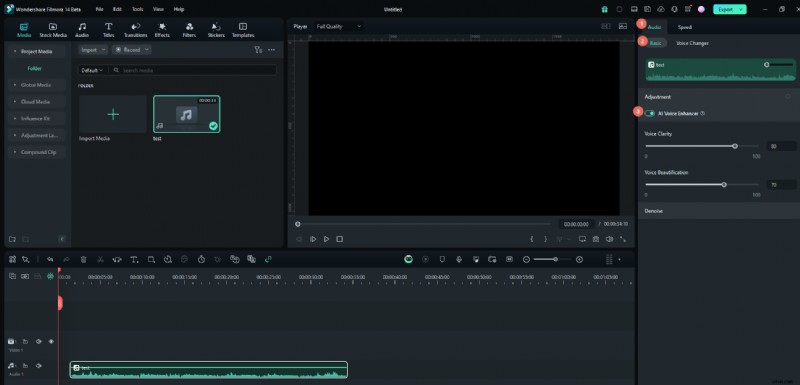This screenshot has width=800, height=385.
Task: Open the Titles tab icon
Action: pos(109,27)
